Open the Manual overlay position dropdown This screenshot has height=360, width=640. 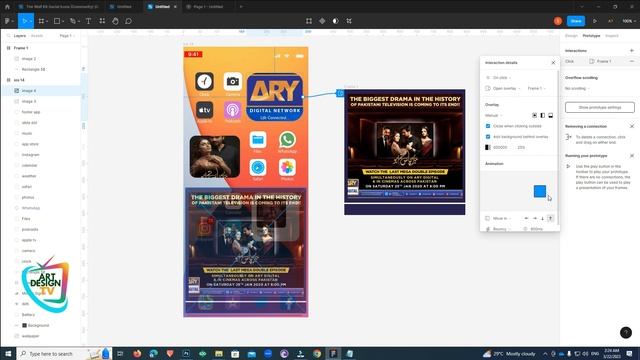[x=493, y=116]
